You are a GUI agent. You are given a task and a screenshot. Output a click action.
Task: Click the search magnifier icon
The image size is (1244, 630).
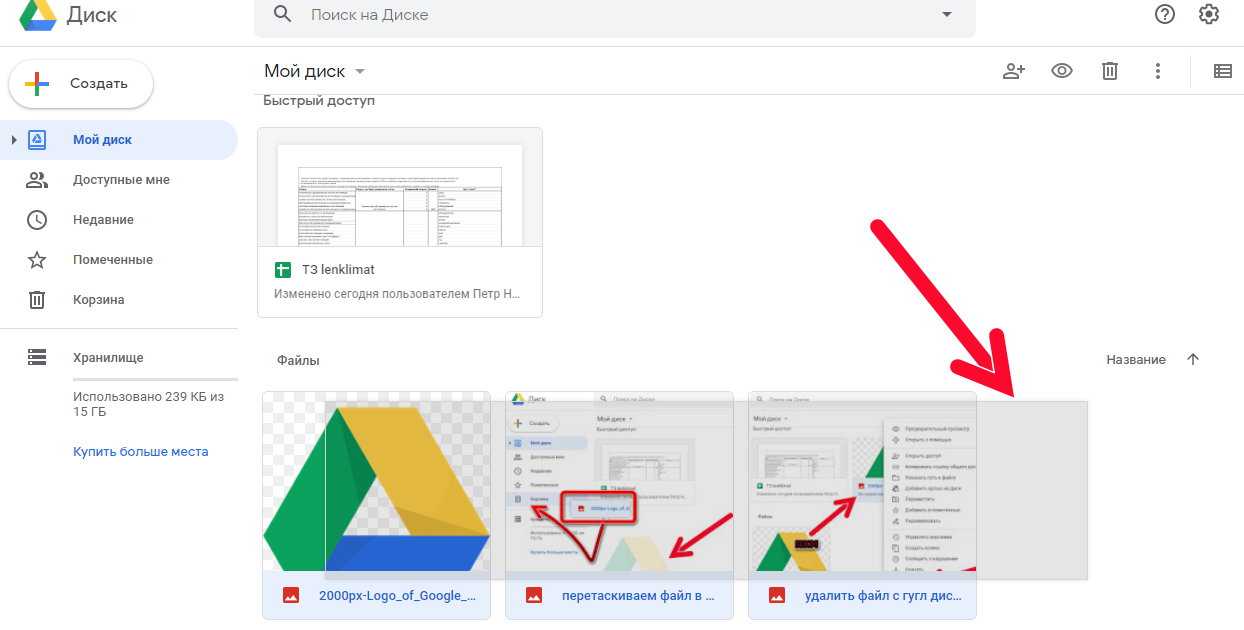coord(283,14)
